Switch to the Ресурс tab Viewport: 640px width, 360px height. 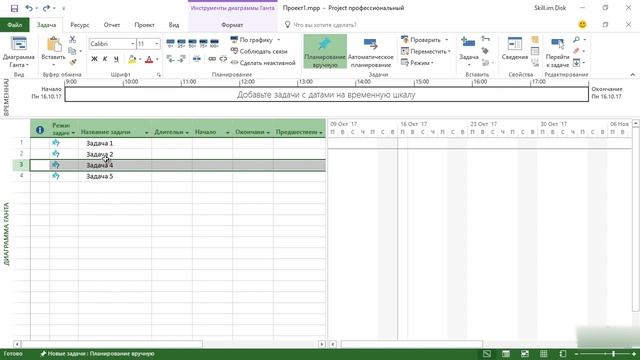pos(80,25)
